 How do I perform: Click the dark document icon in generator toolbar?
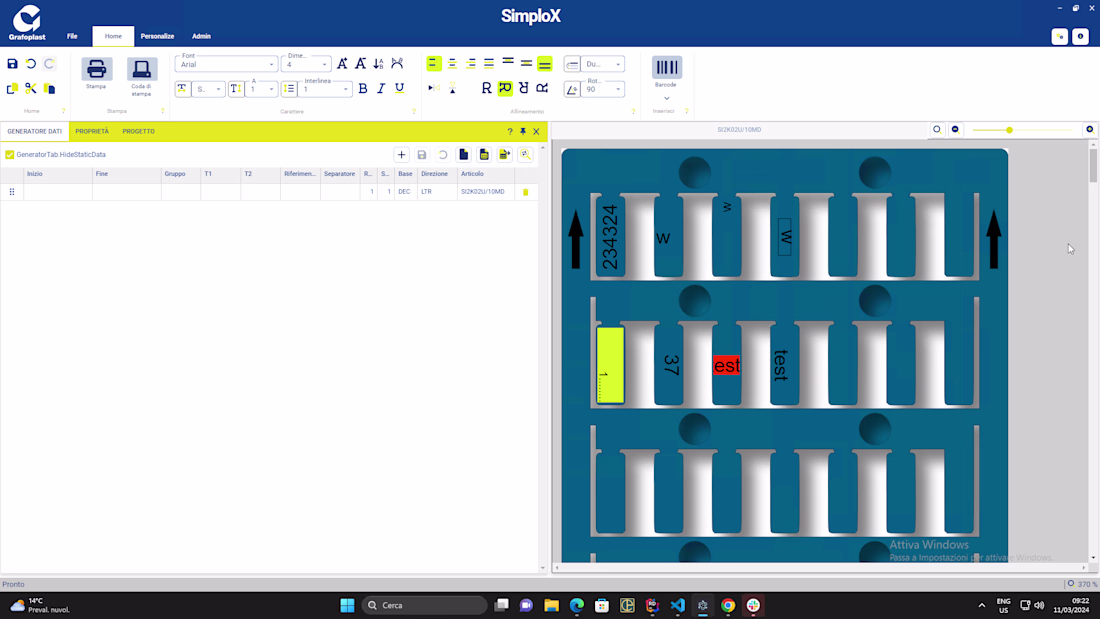point(464,155)
